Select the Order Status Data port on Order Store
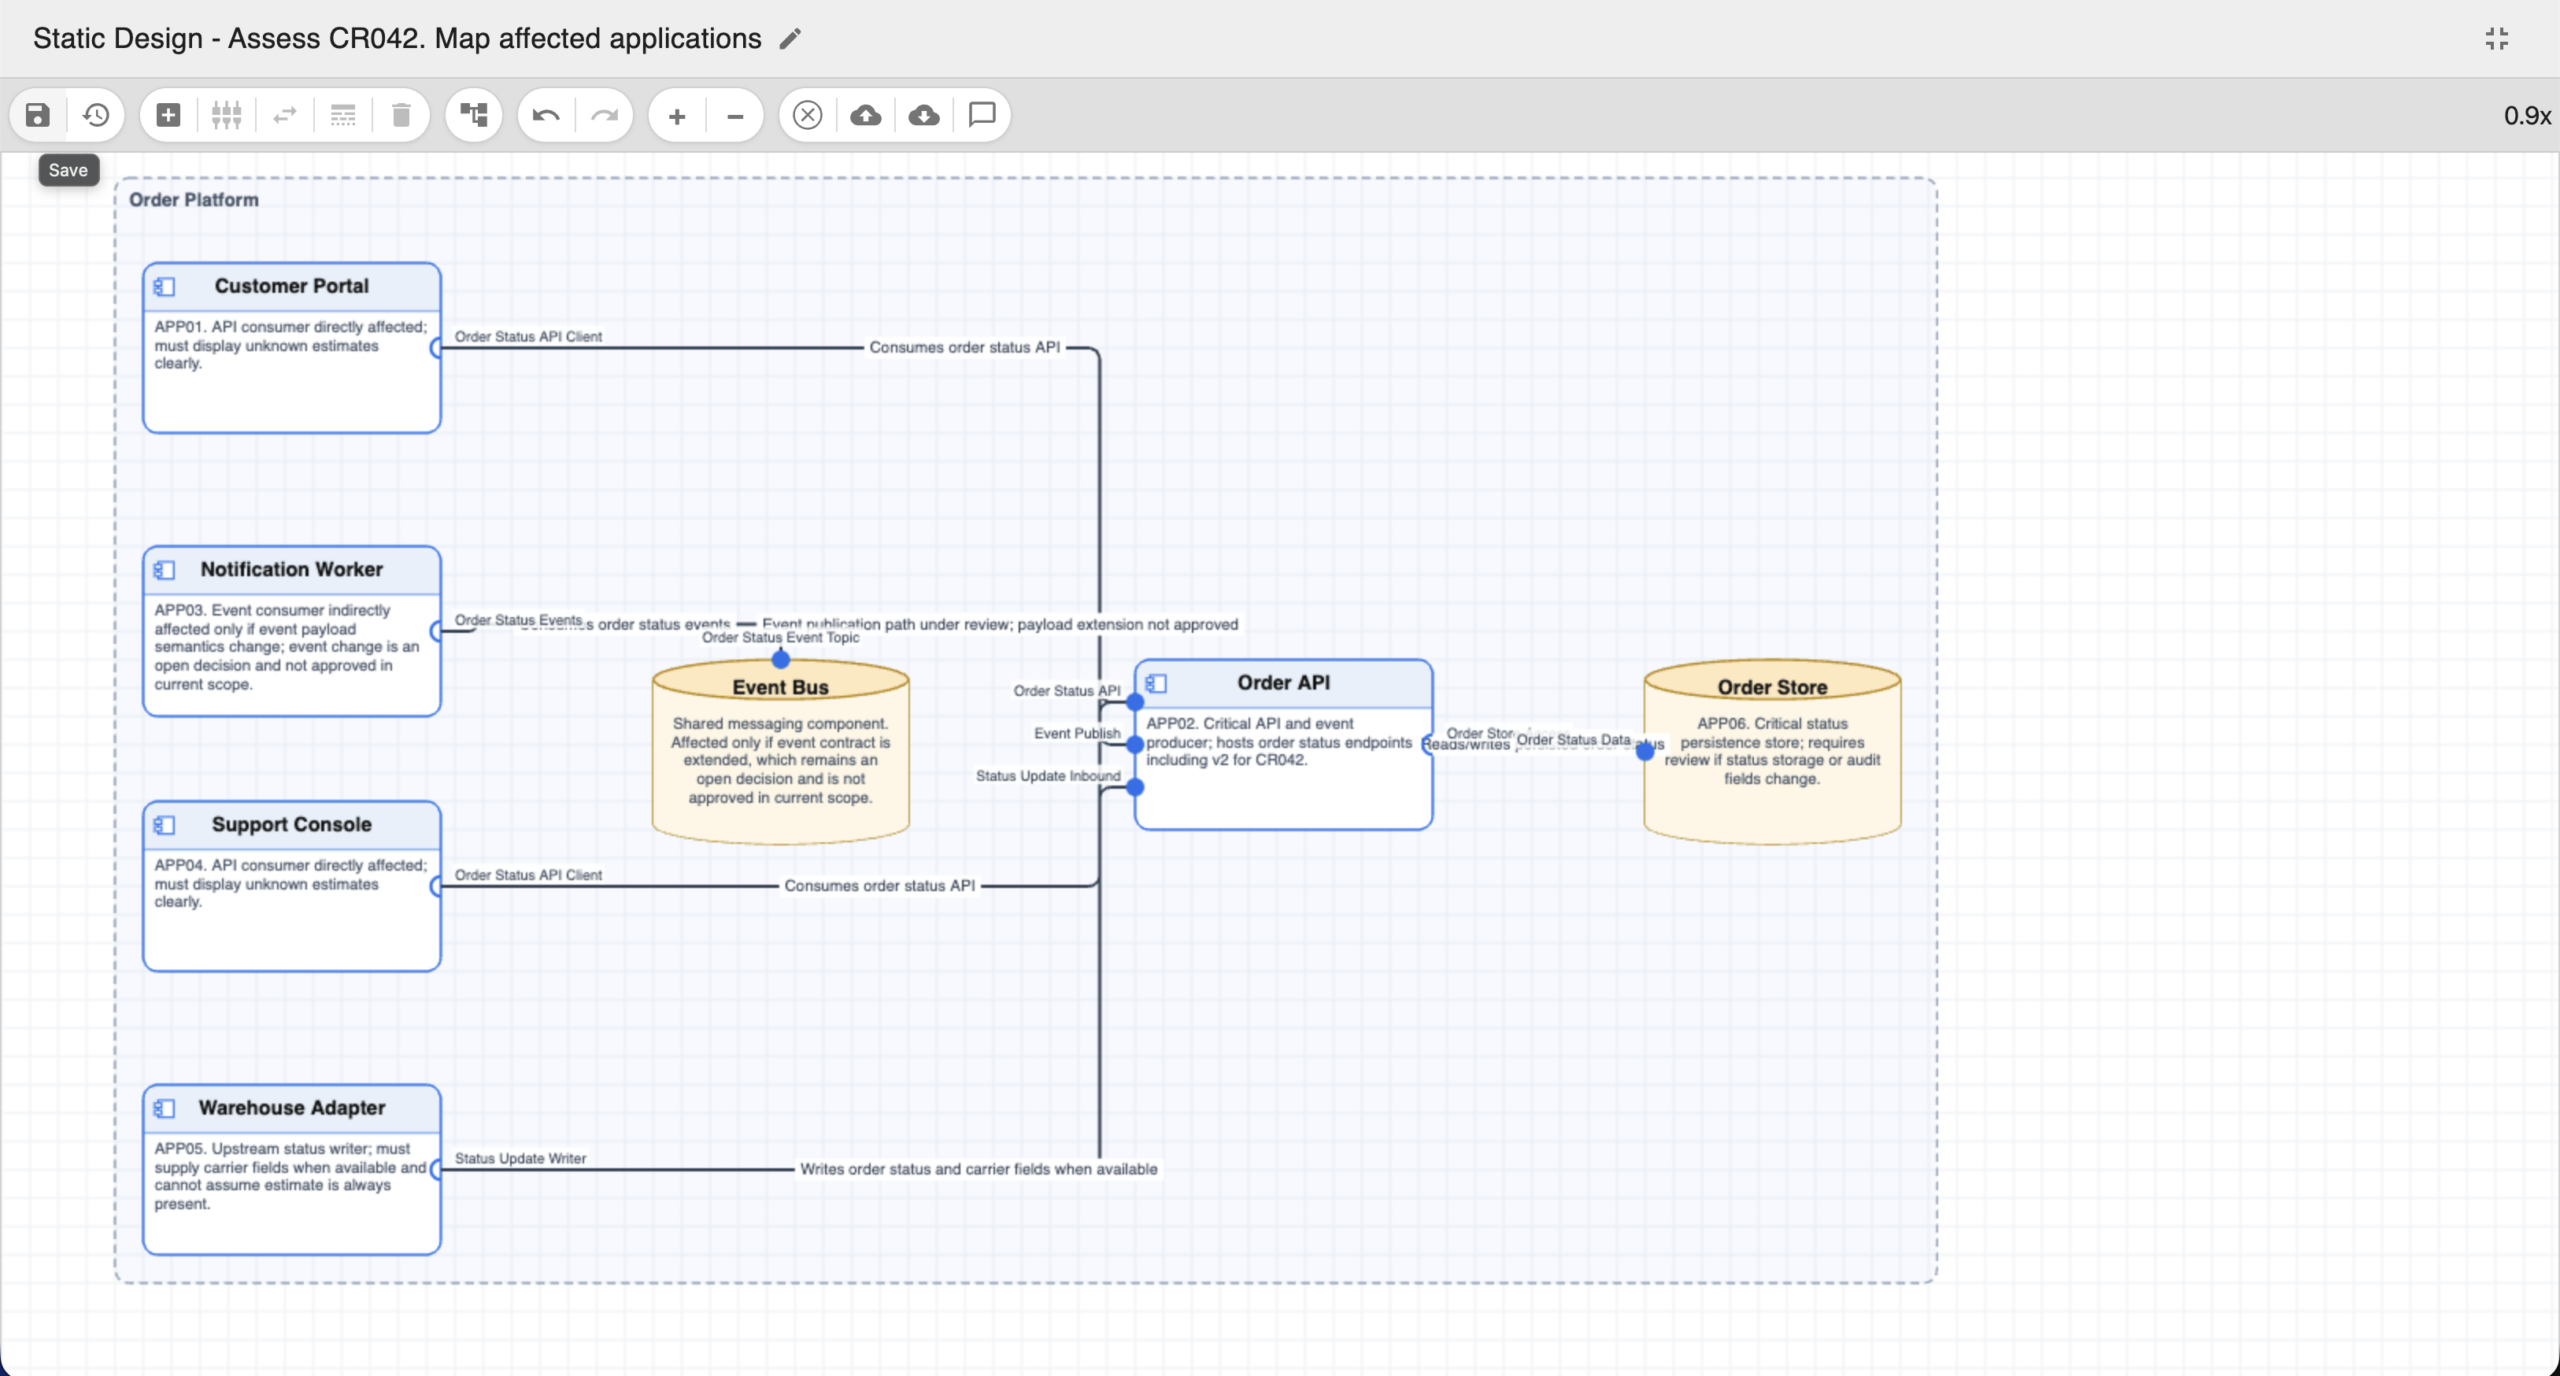This screenshot has height=1376, width=2560. coord(1645,751)
